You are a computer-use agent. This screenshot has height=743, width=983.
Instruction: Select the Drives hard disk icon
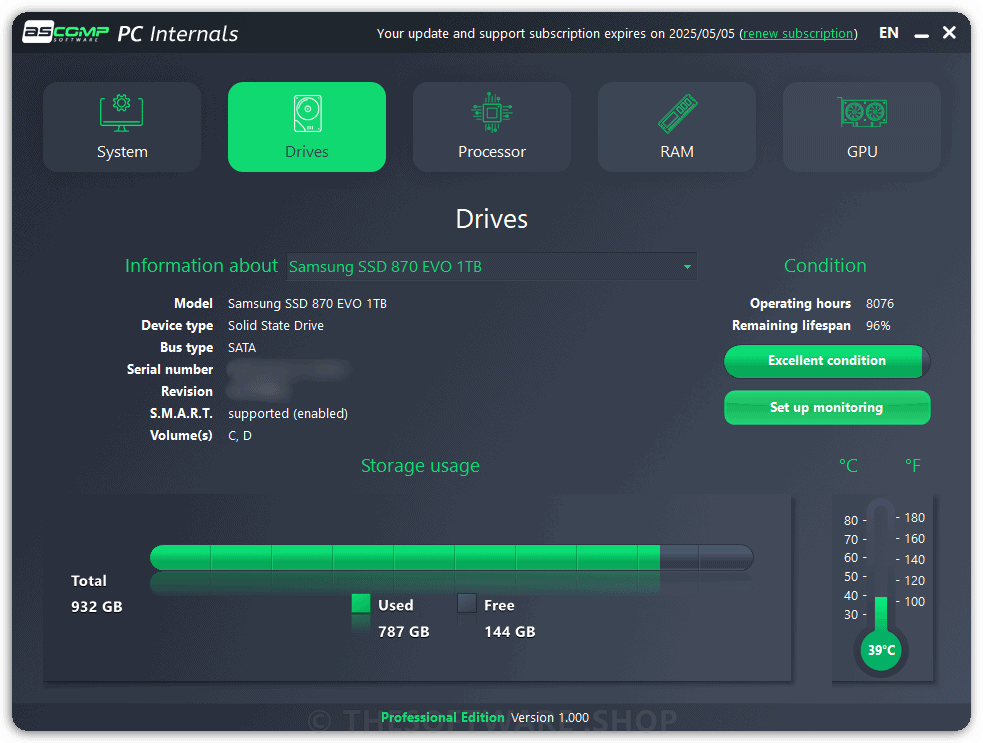pyautogui.click(x=307, y=113)
